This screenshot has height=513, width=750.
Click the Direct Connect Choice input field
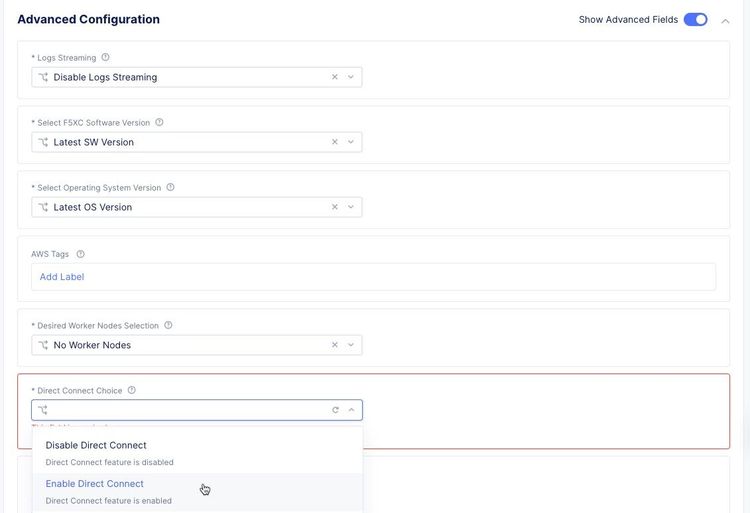pyautogui.click(x=185, y=410)
